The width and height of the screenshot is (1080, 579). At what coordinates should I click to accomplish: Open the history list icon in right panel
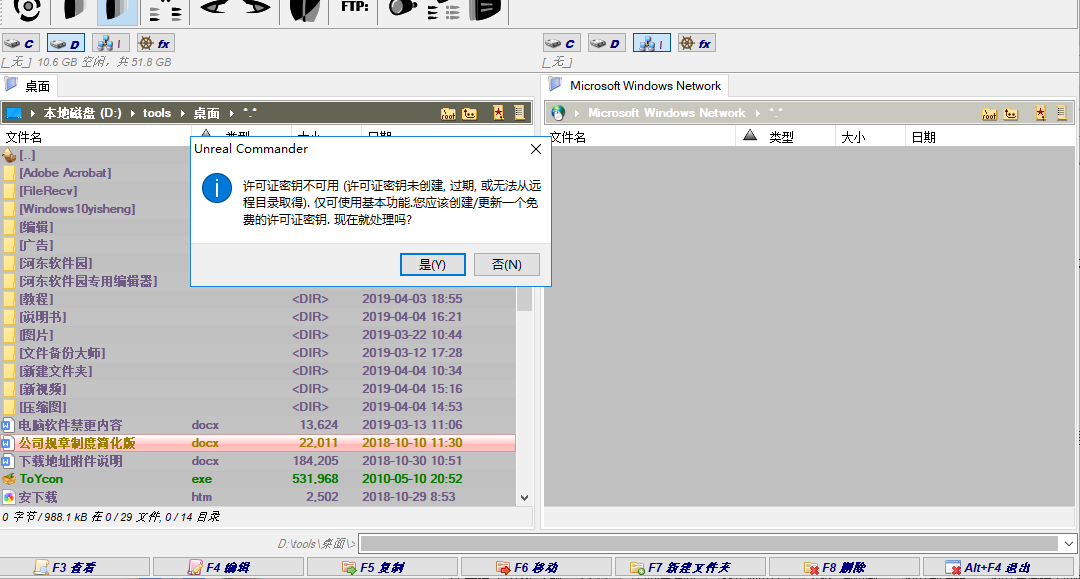(x=1061, y=112)
